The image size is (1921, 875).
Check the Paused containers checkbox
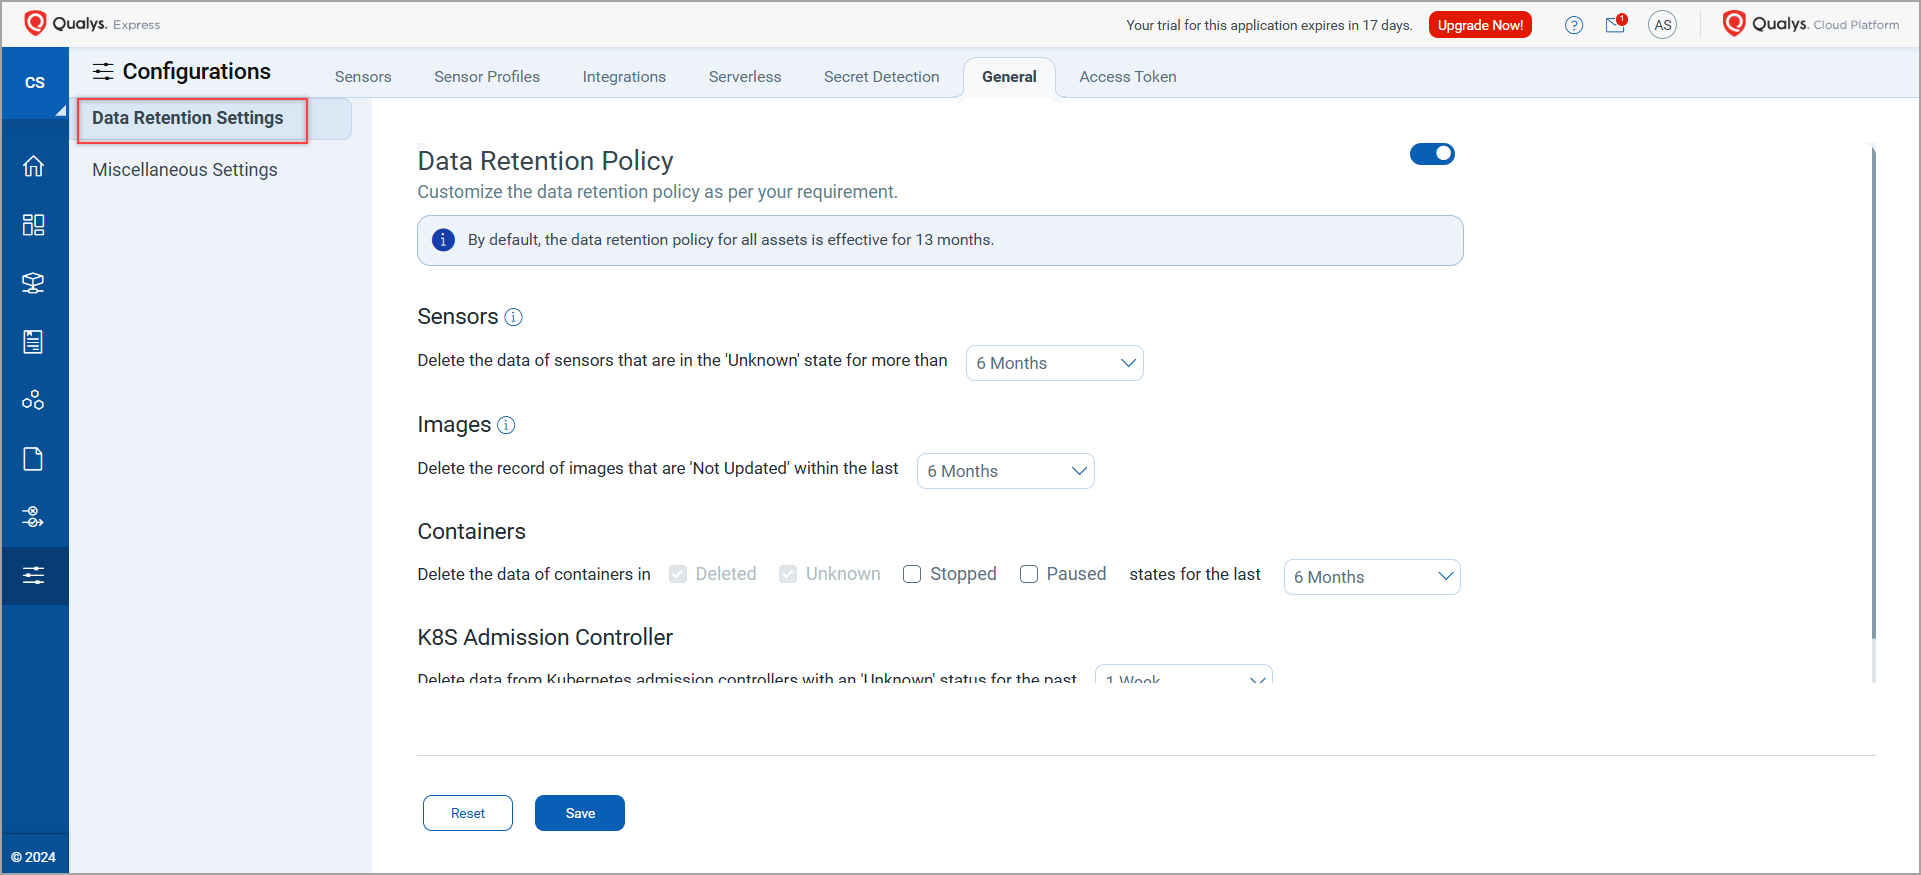click(x=1029, y=574)
